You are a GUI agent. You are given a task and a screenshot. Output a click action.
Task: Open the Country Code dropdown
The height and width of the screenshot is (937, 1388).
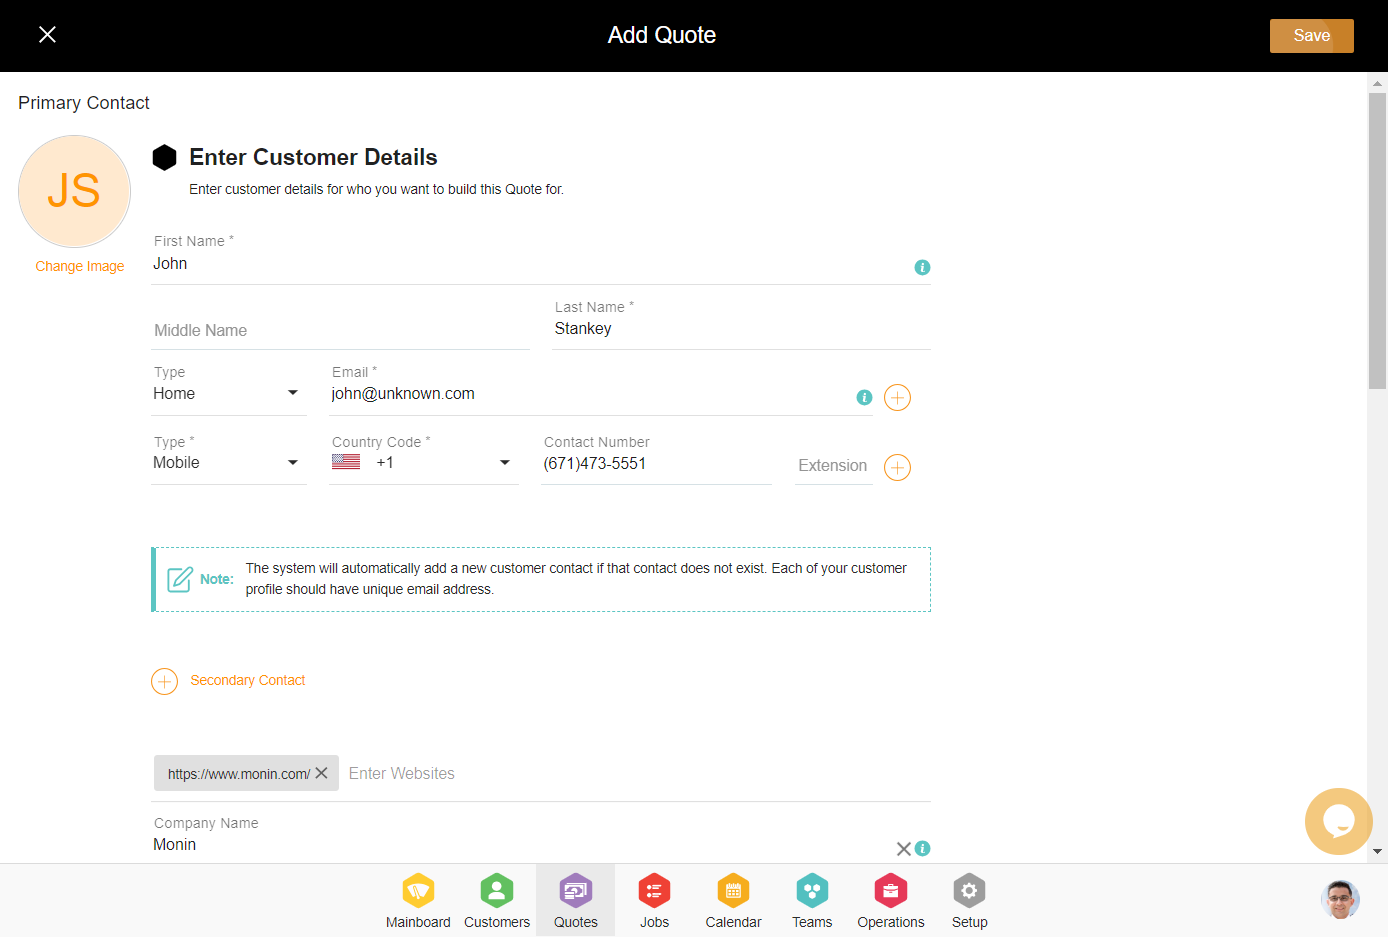tap(424, 463)
